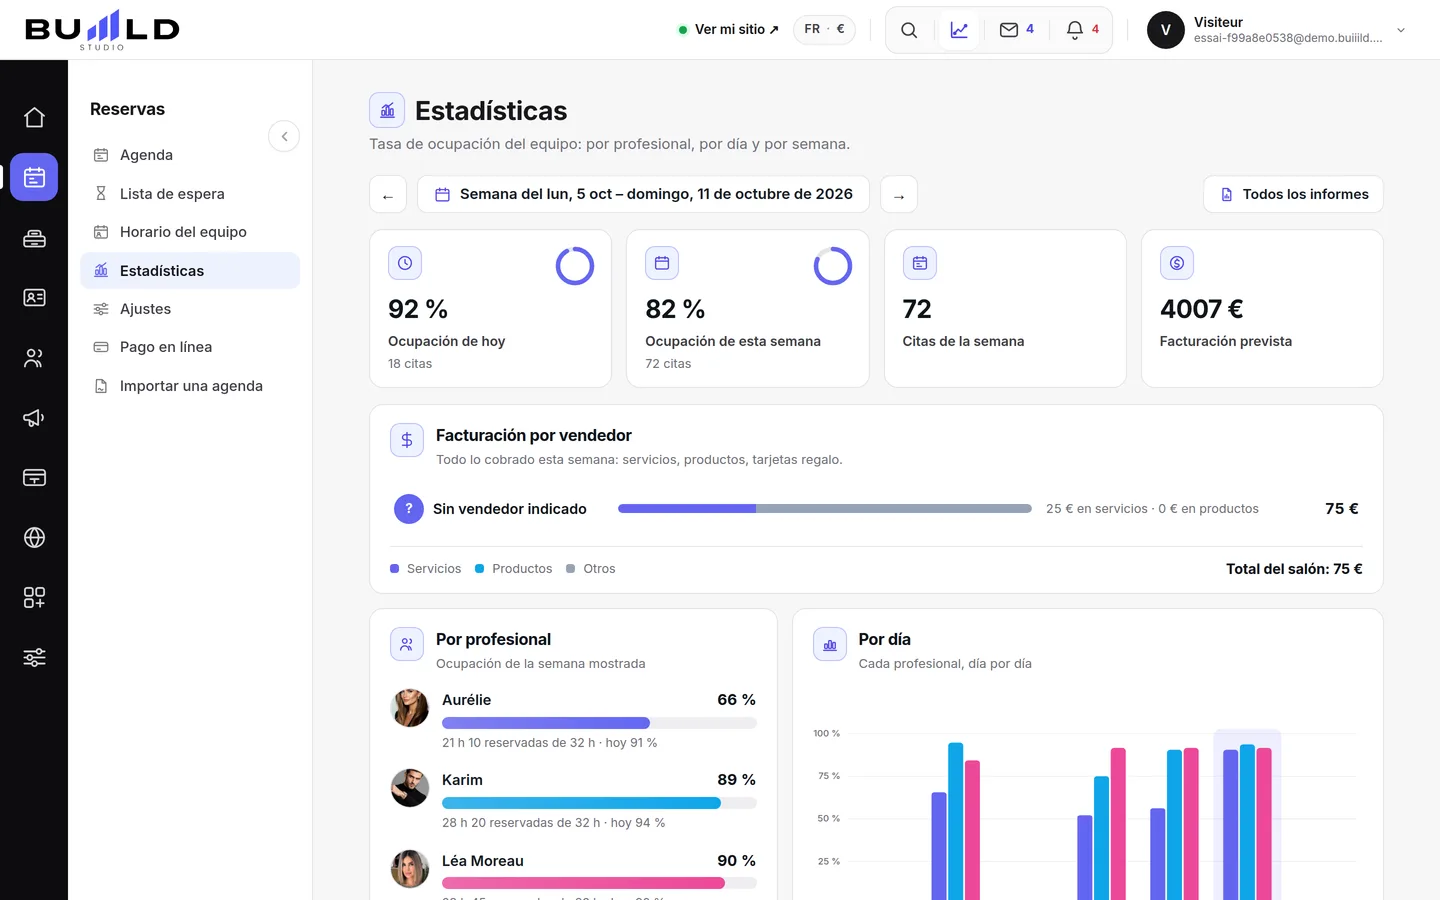
Task: Click Aurélie's profile photo
Action: 410,708
